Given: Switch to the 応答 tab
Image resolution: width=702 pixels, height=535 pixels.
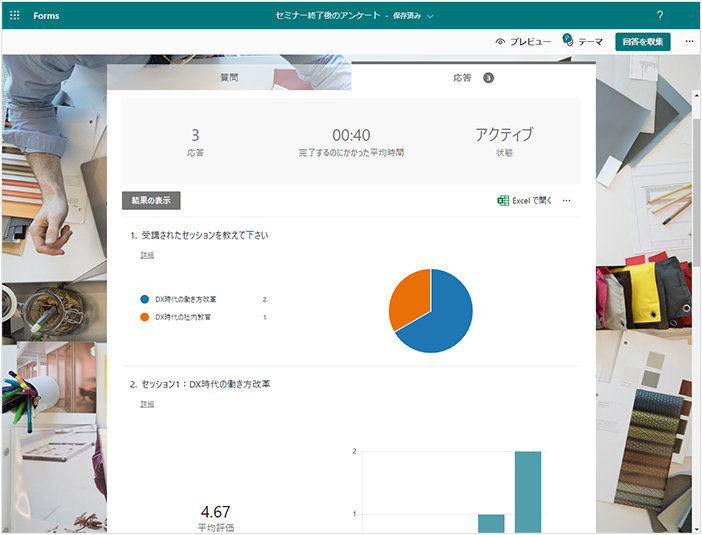Looking at the screenshot, I should (x=473, y=77).
